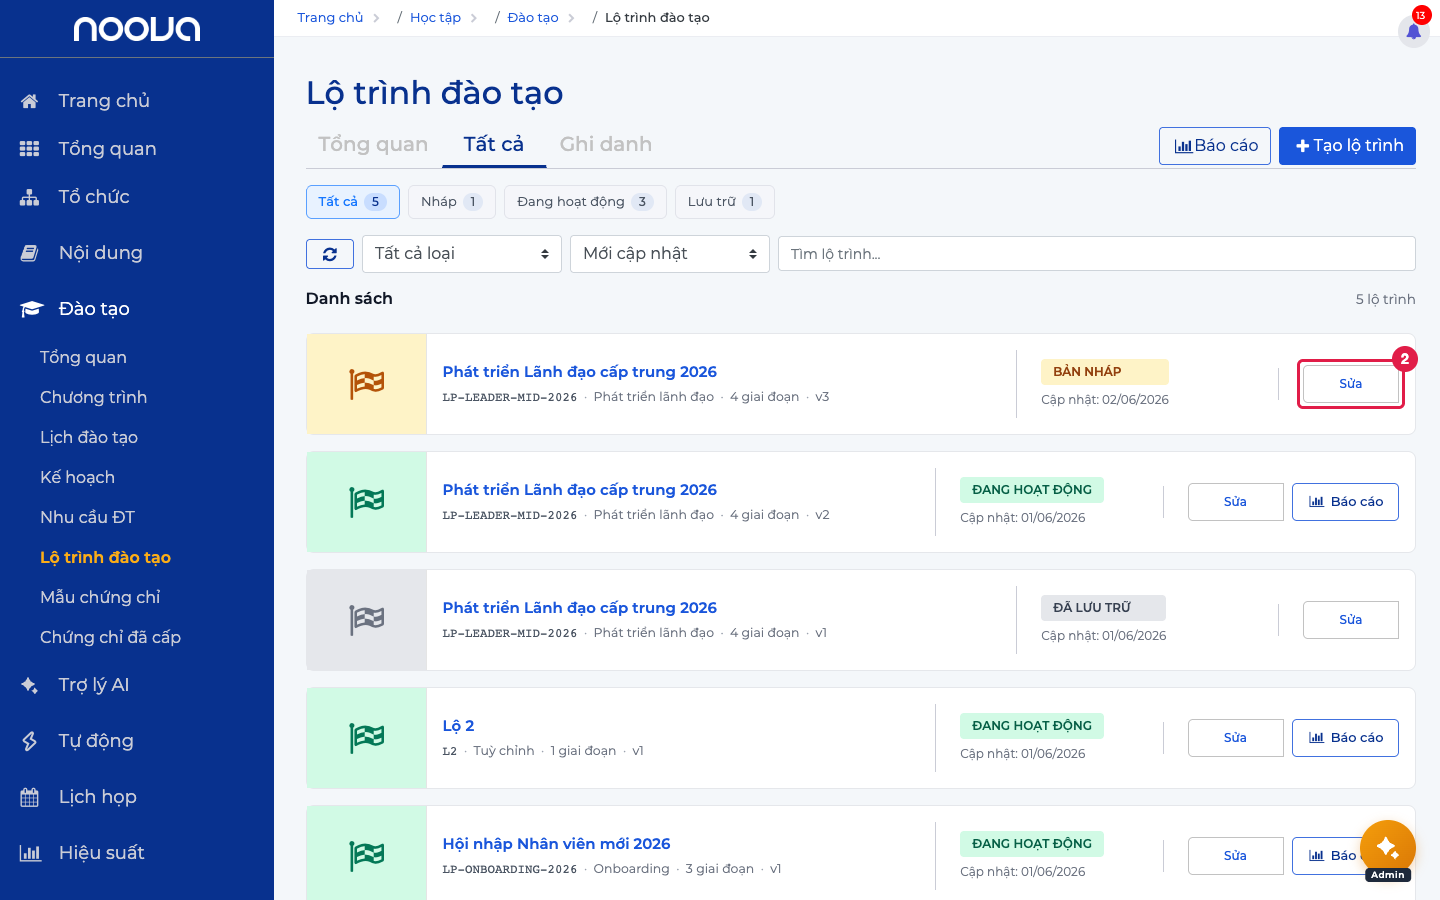Click the Báo cáo button at top
The height and width of the screenshot is (900, 1440).
[x=1215, y=146]
